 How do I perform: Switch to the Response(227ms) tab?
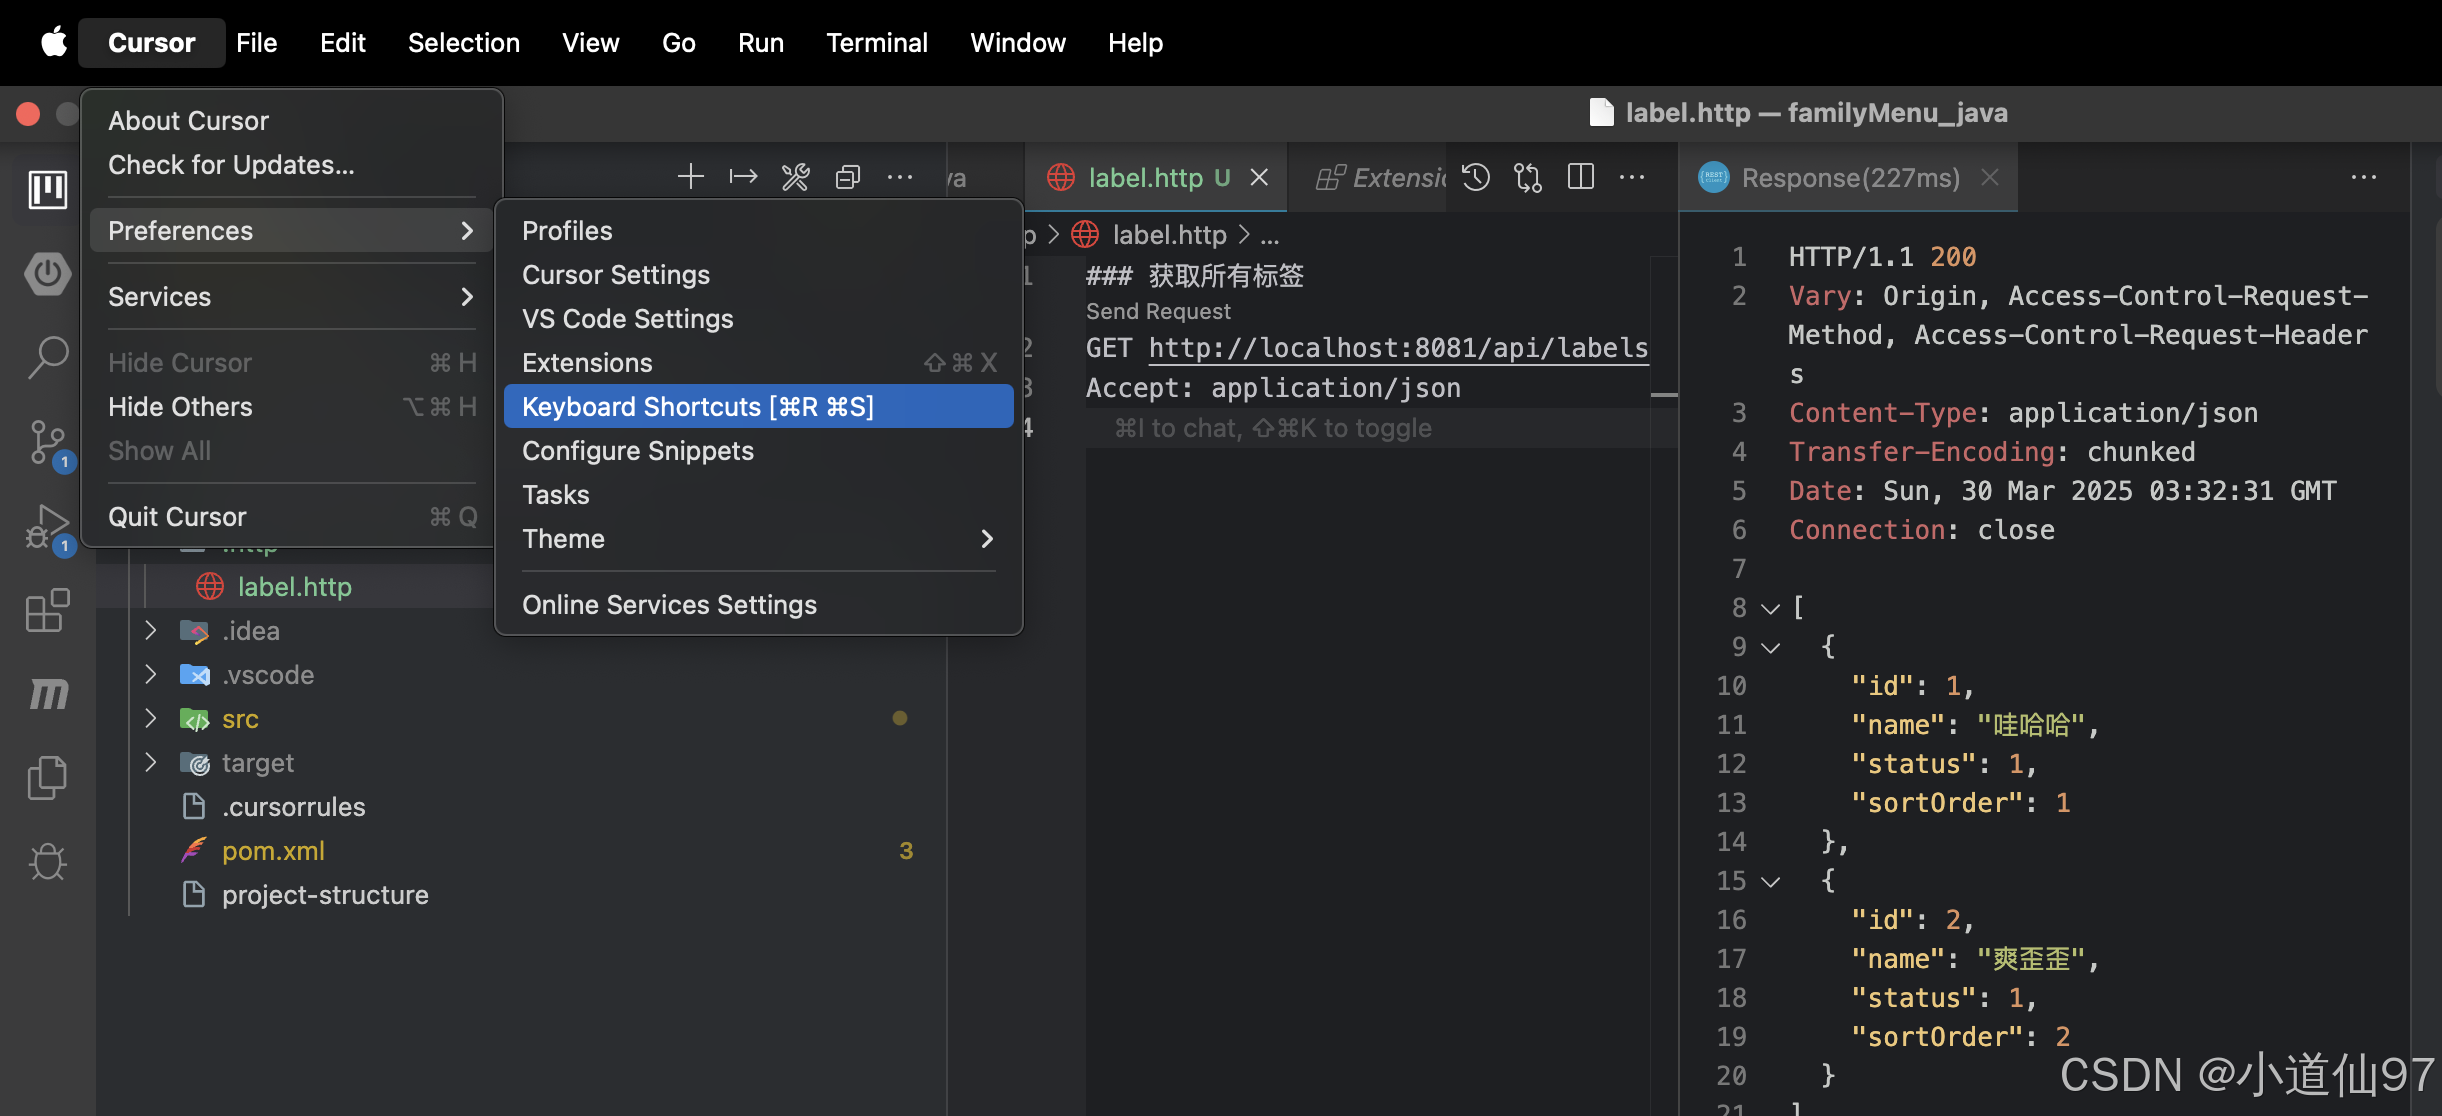(x=1849, y=178)
